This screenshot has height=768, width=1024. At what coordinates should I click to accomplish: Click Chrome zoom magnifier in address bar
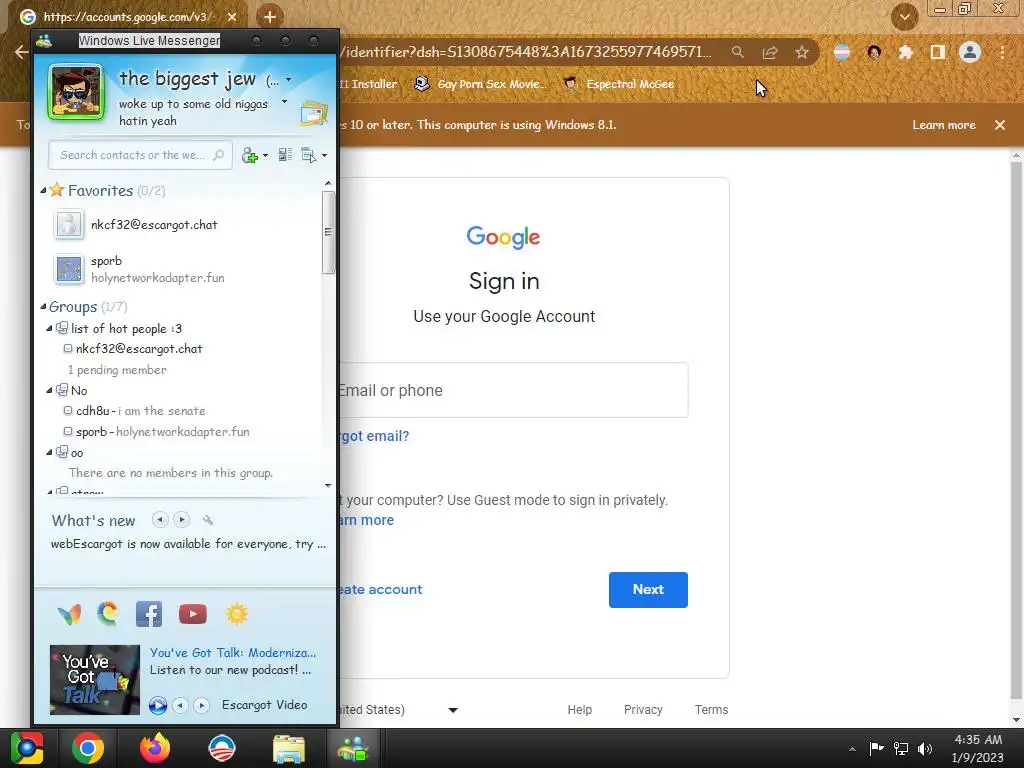[x=737, y=52]
